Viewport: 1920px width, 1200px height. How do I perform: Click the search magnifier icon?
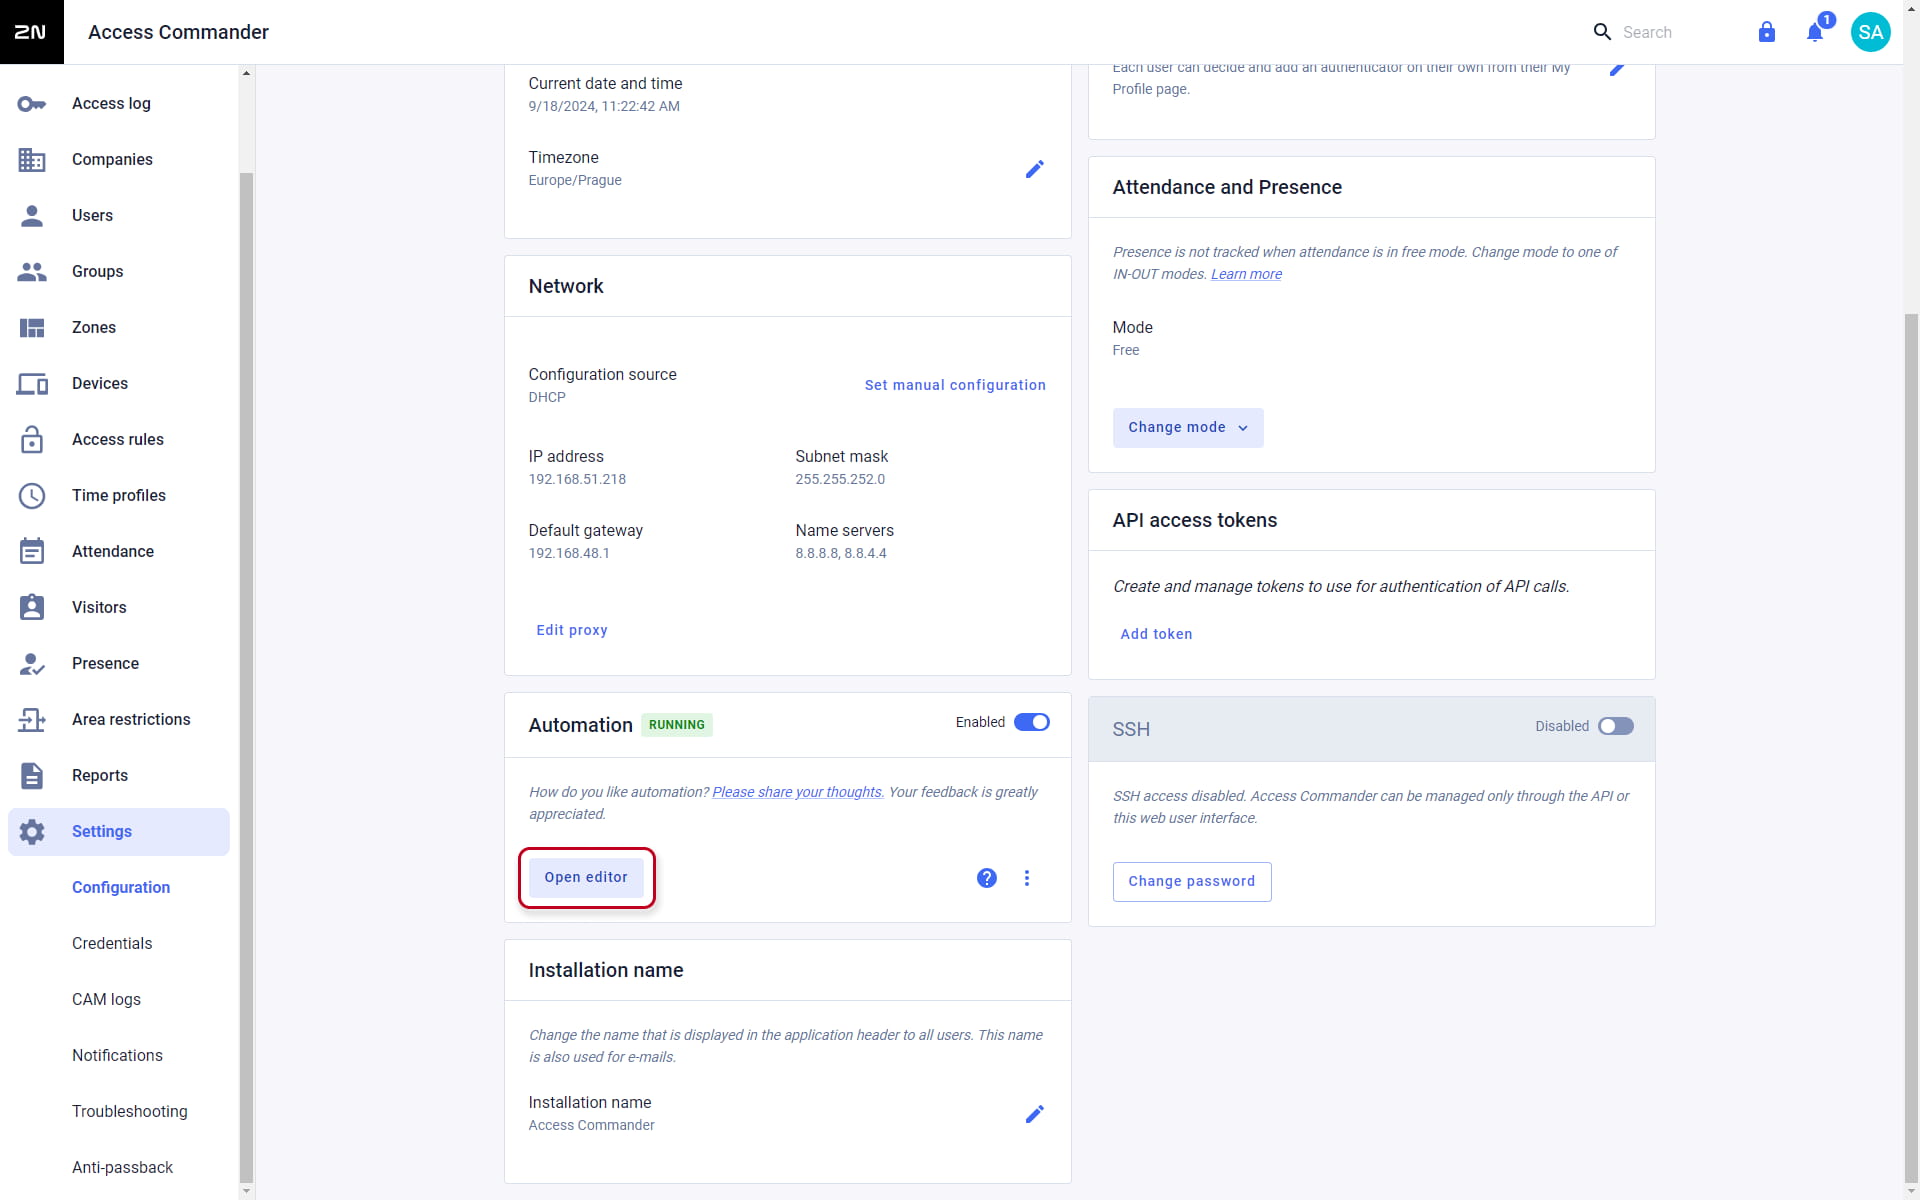[1602, 32]
